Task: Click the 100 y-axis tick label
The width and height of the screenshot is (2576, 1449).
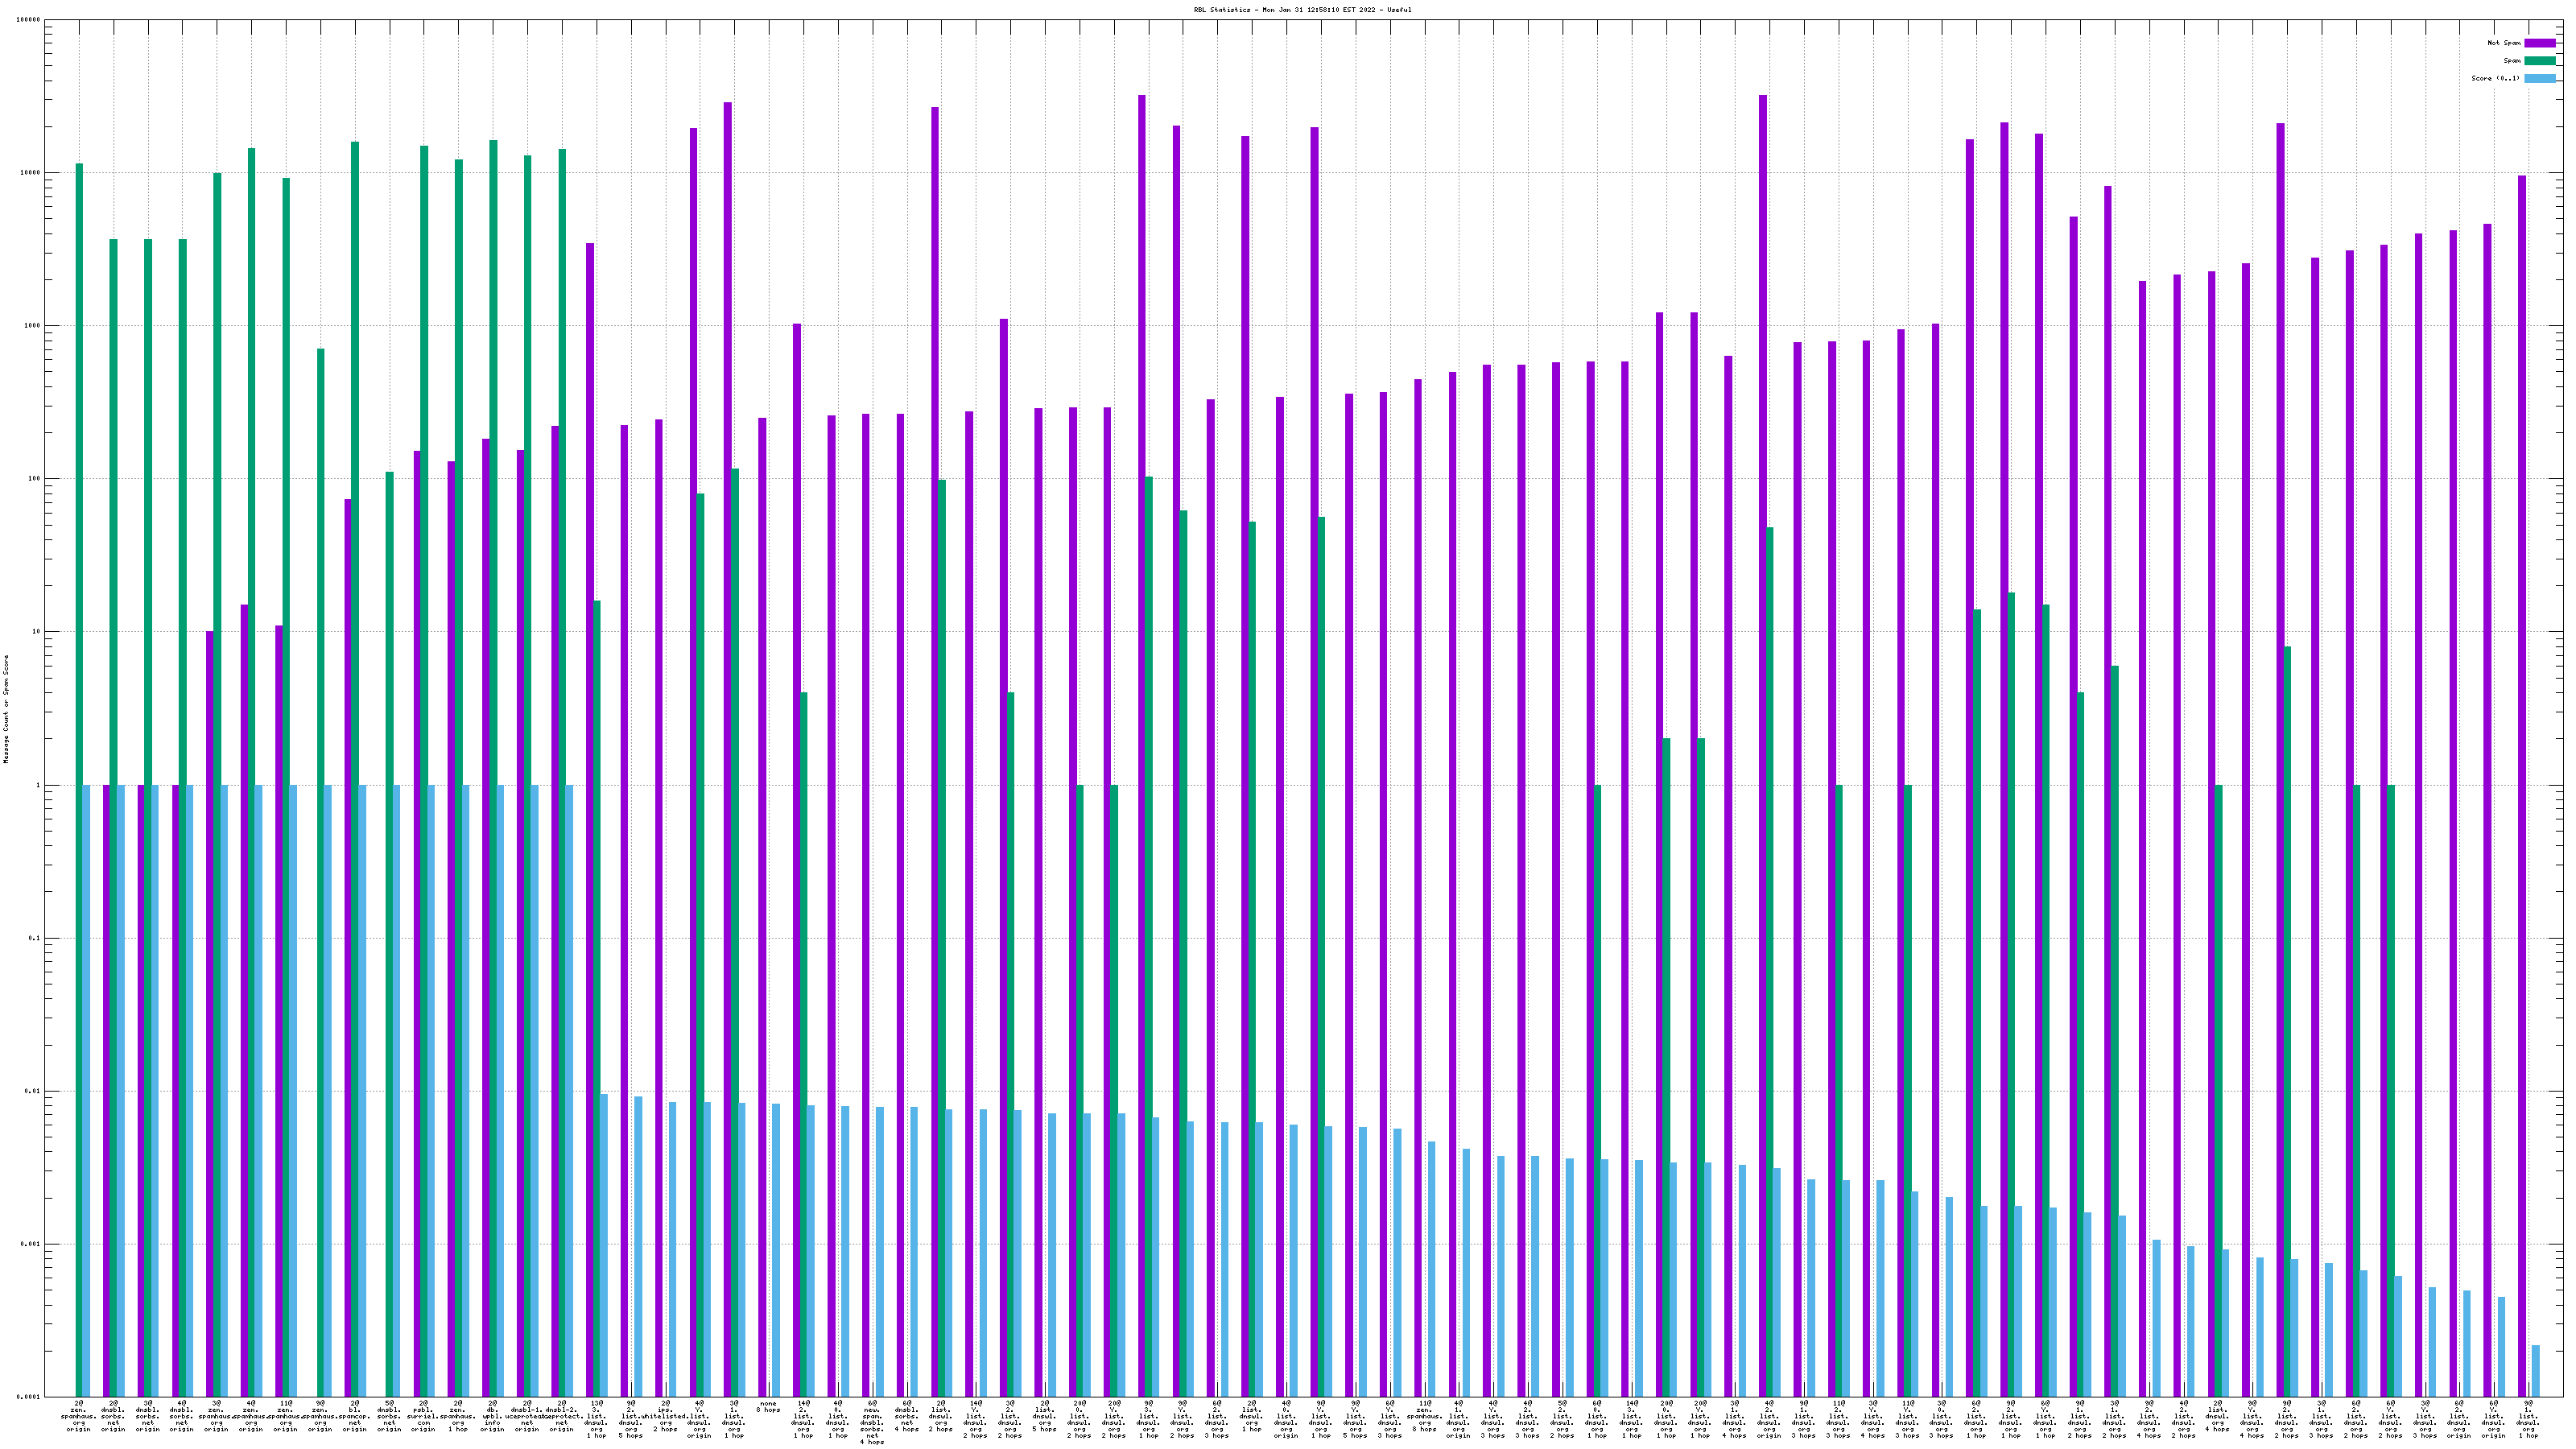Action: pos(35,479)
